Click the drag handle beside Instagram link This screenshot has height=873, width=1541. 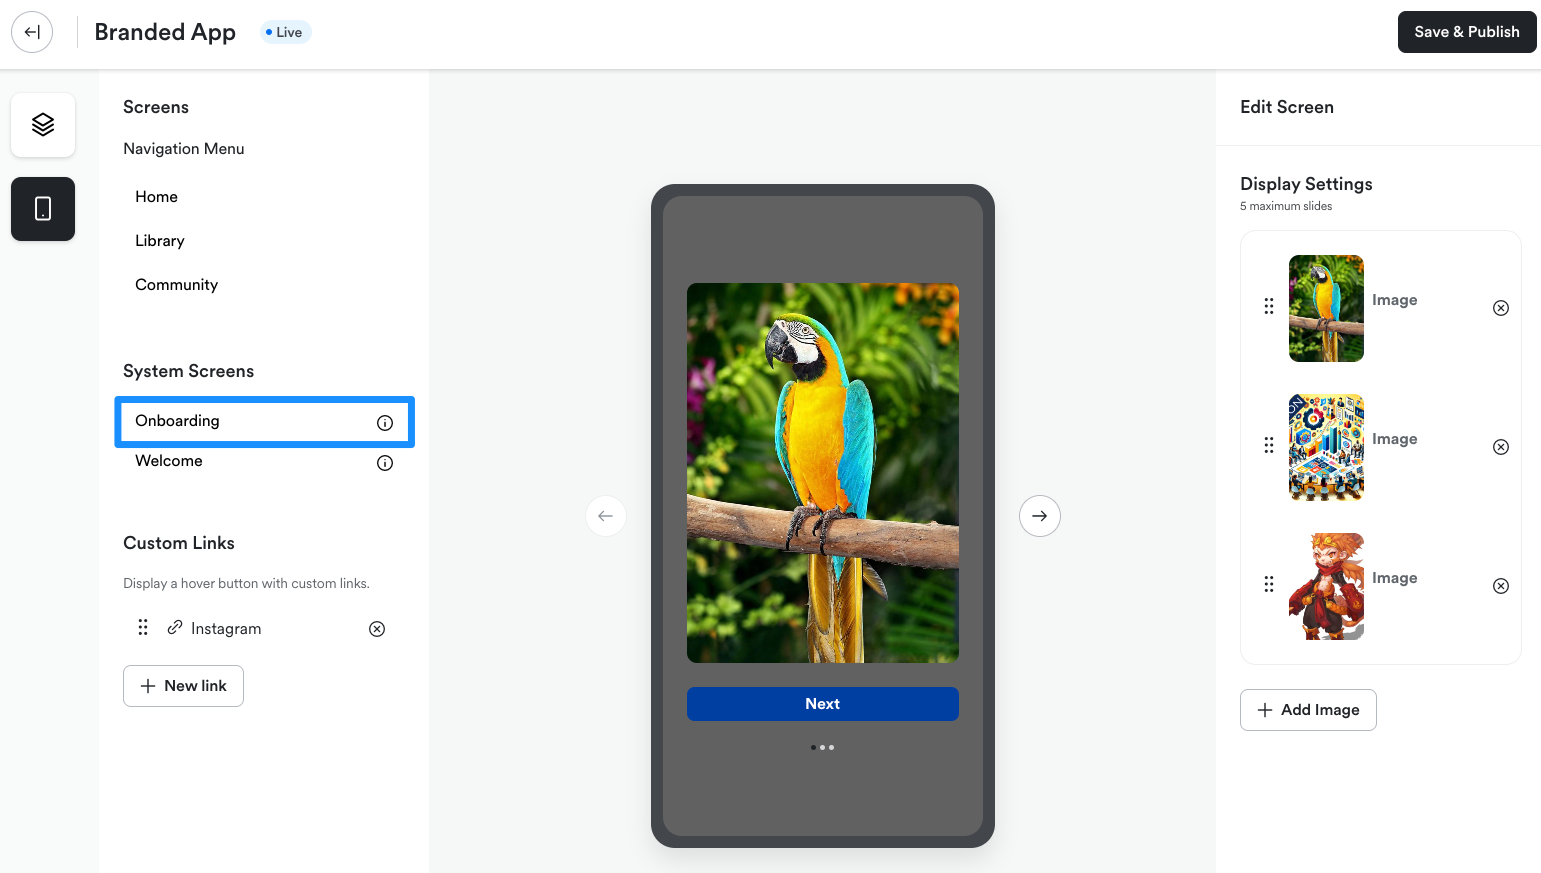[x=143, y=627]
